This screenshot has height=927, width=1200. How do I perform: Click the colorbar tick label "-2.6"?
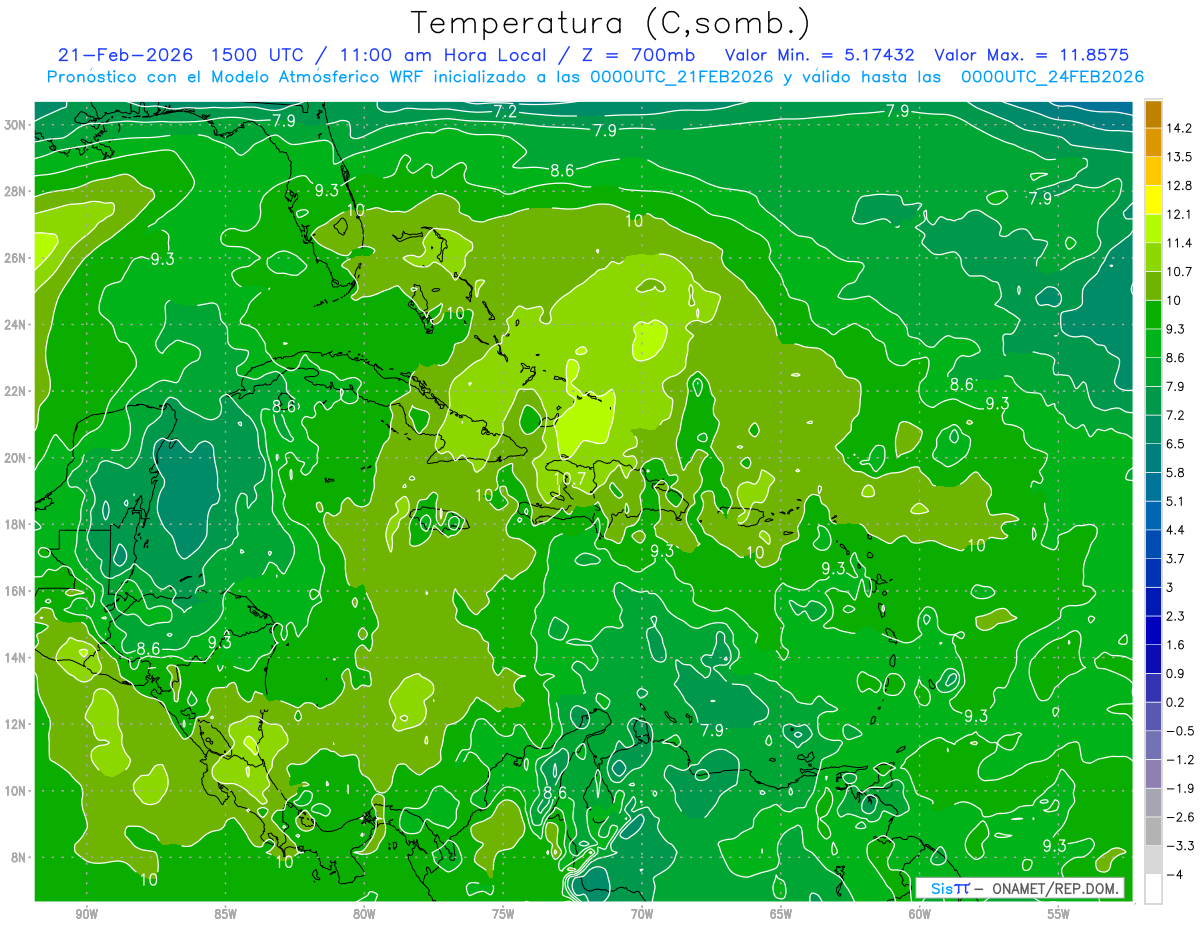click(1180, 817)
